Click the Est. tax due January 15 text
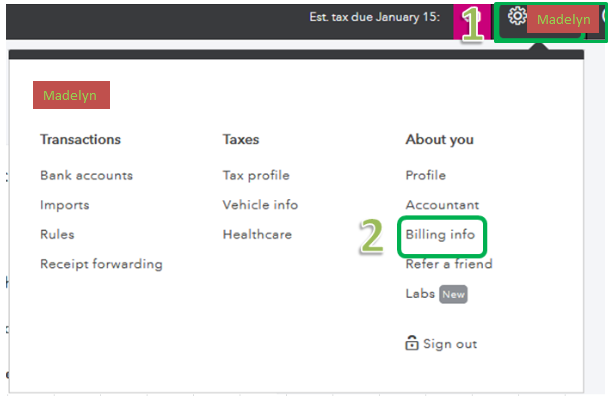 point(374,17)
